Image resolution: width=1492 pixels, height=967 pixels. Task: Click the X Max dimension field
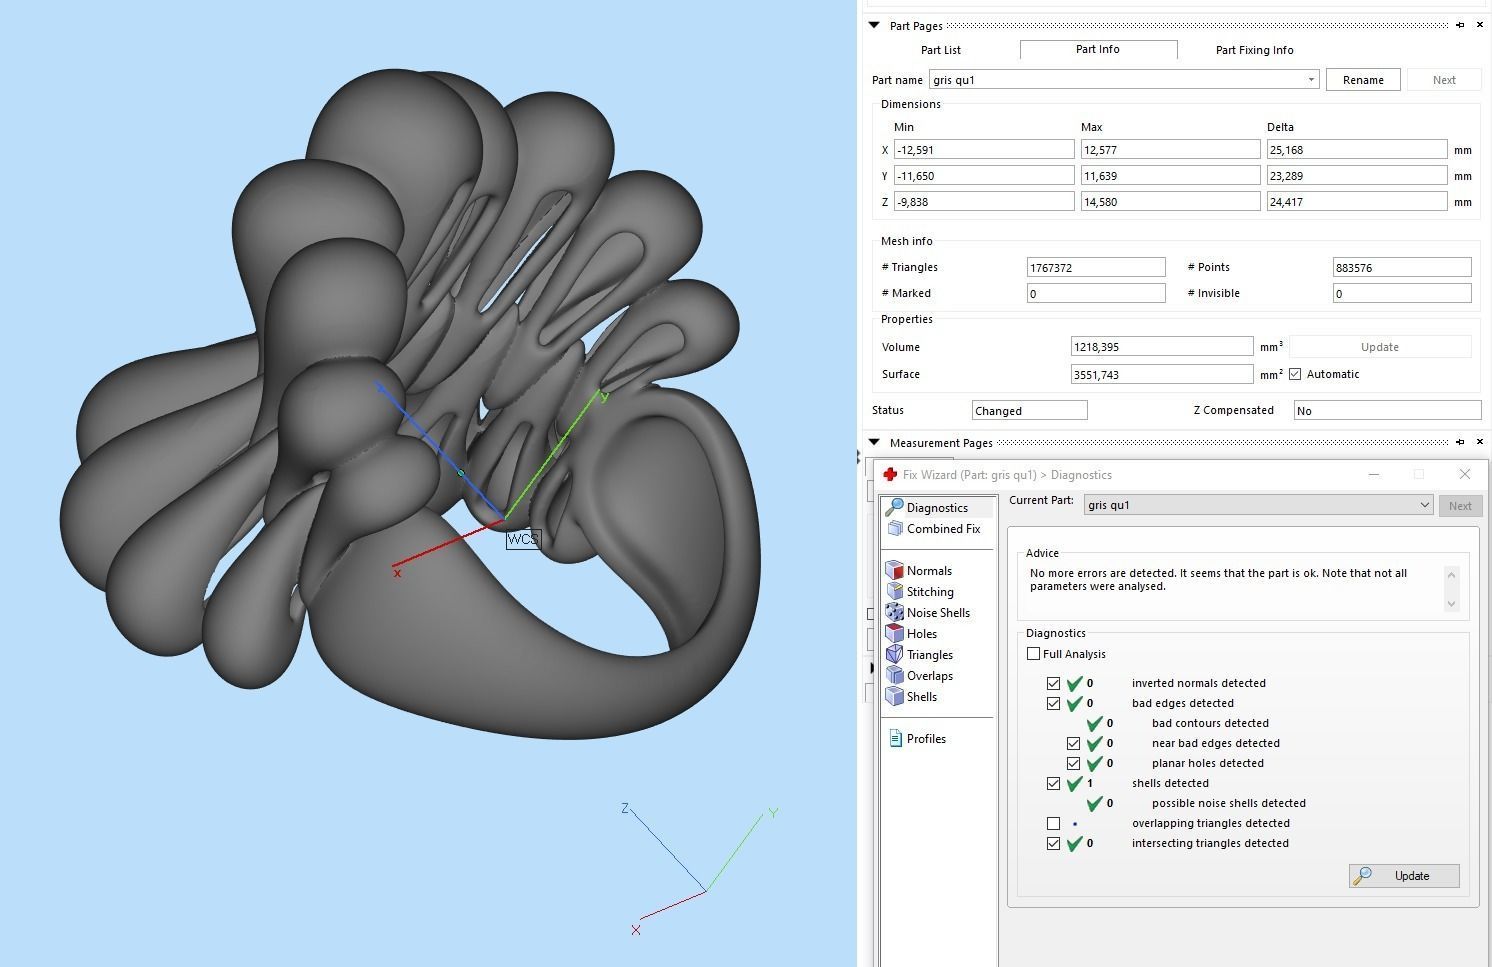click(1170, 150)
